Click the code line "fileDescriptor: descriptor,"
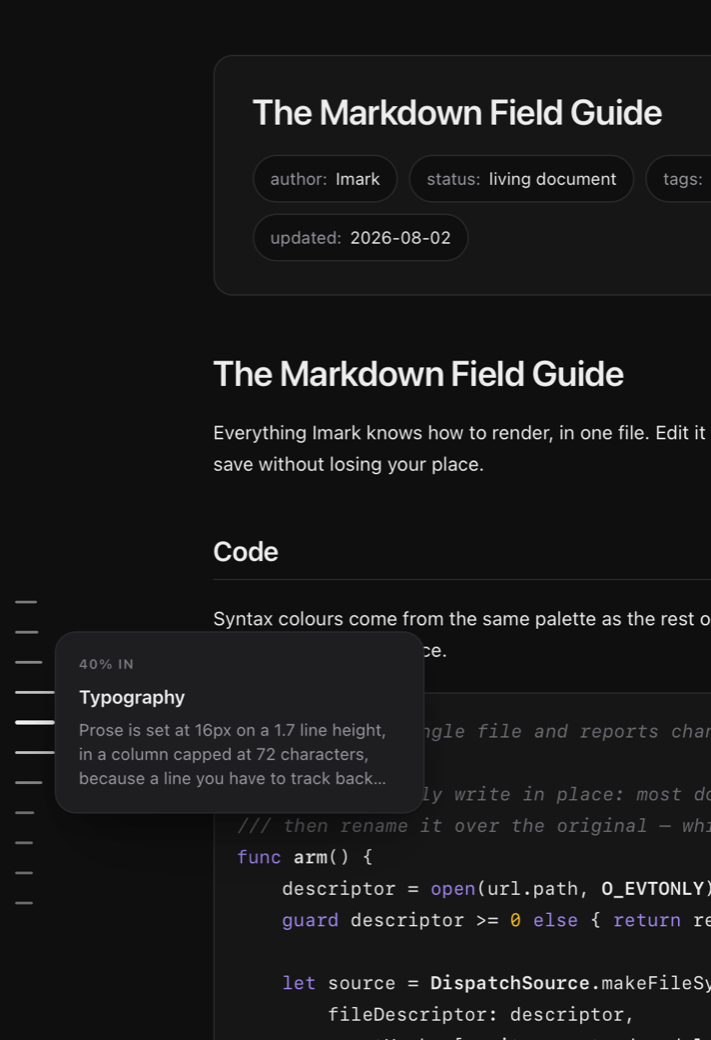 [x=481, y=1014]
